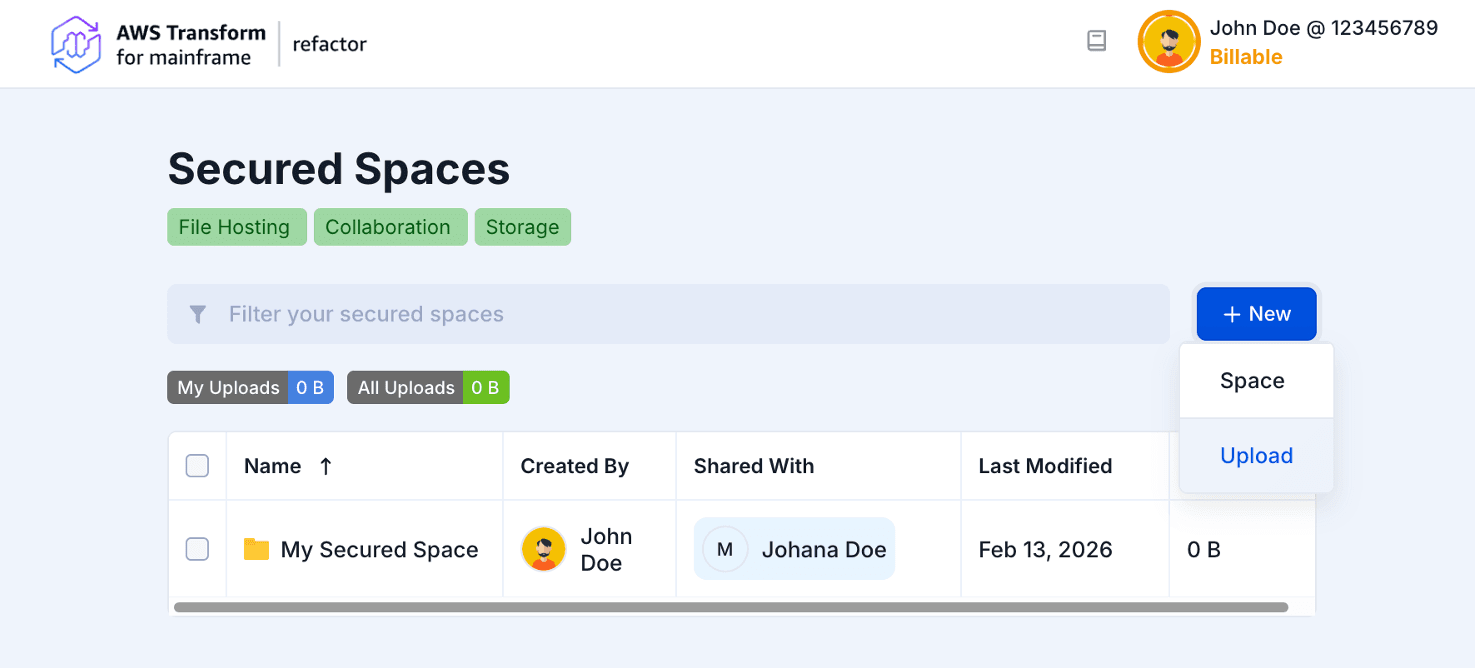
Task: Click the Billable link under John Doe
Action: 1245,57
